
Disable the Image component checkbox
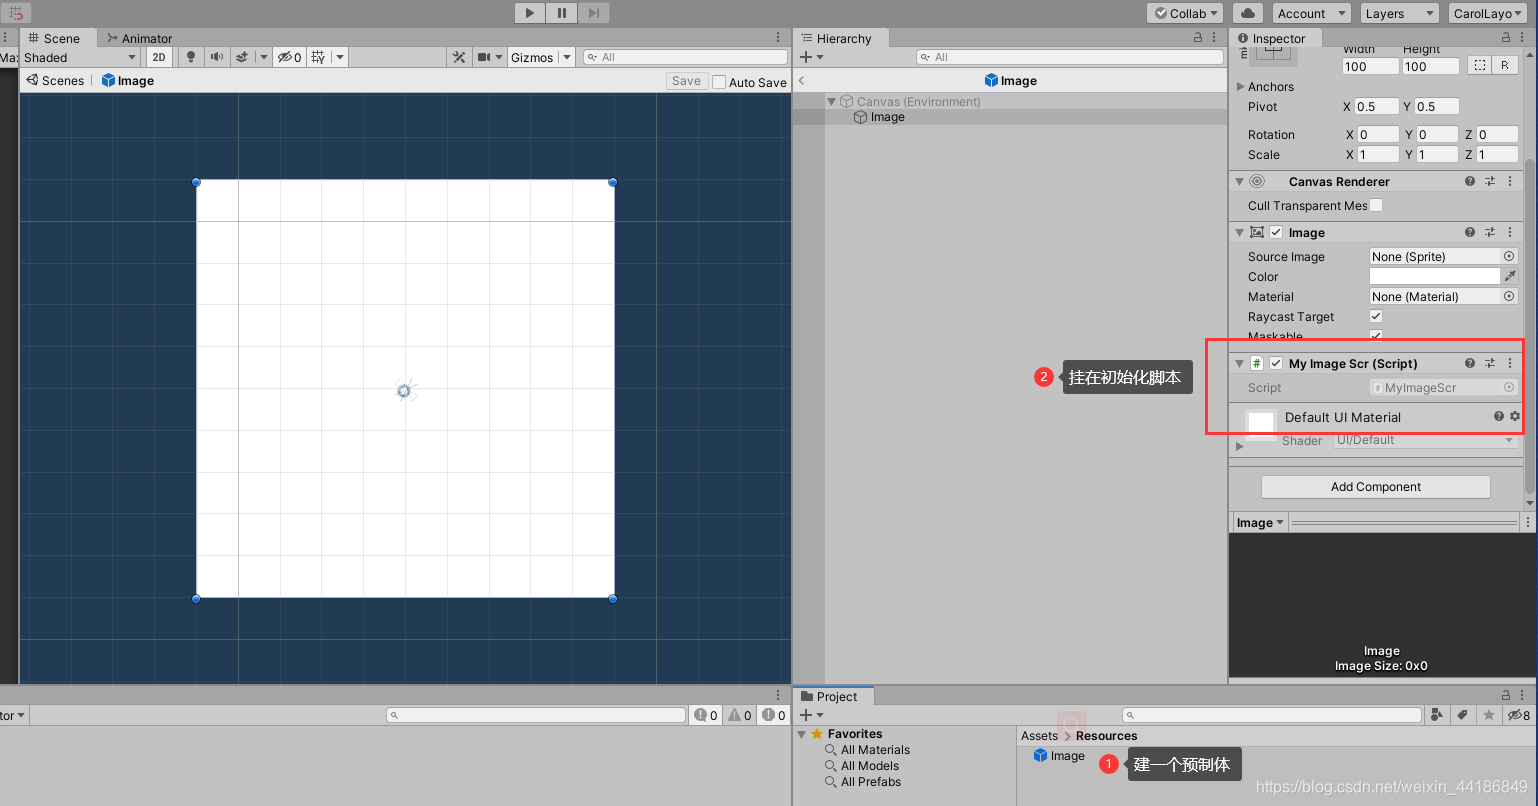click(x=1276, y=233)
